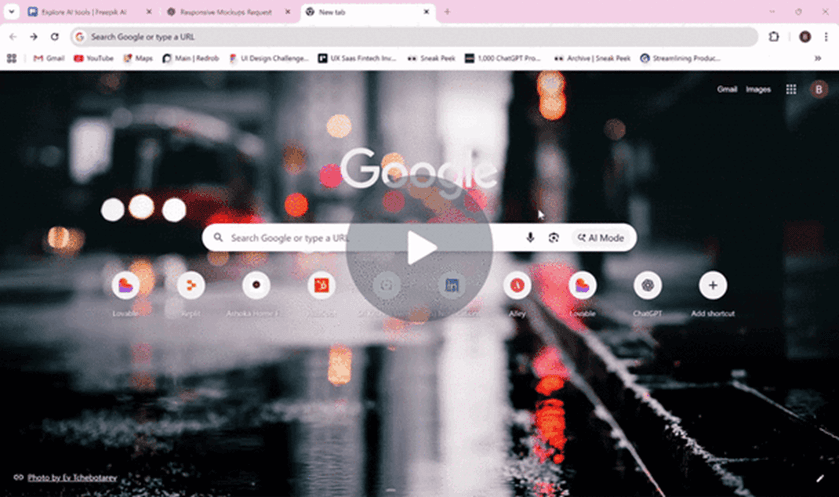The height and width of the screenshot is (497, 839).
Task: Close the New tab tab
Action: click(x=426, y=12)
